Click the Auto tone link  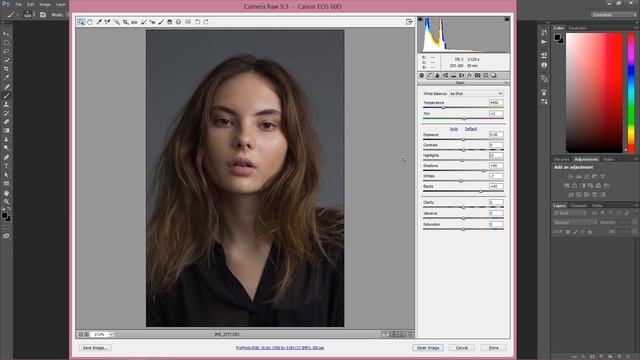point(454,129)
